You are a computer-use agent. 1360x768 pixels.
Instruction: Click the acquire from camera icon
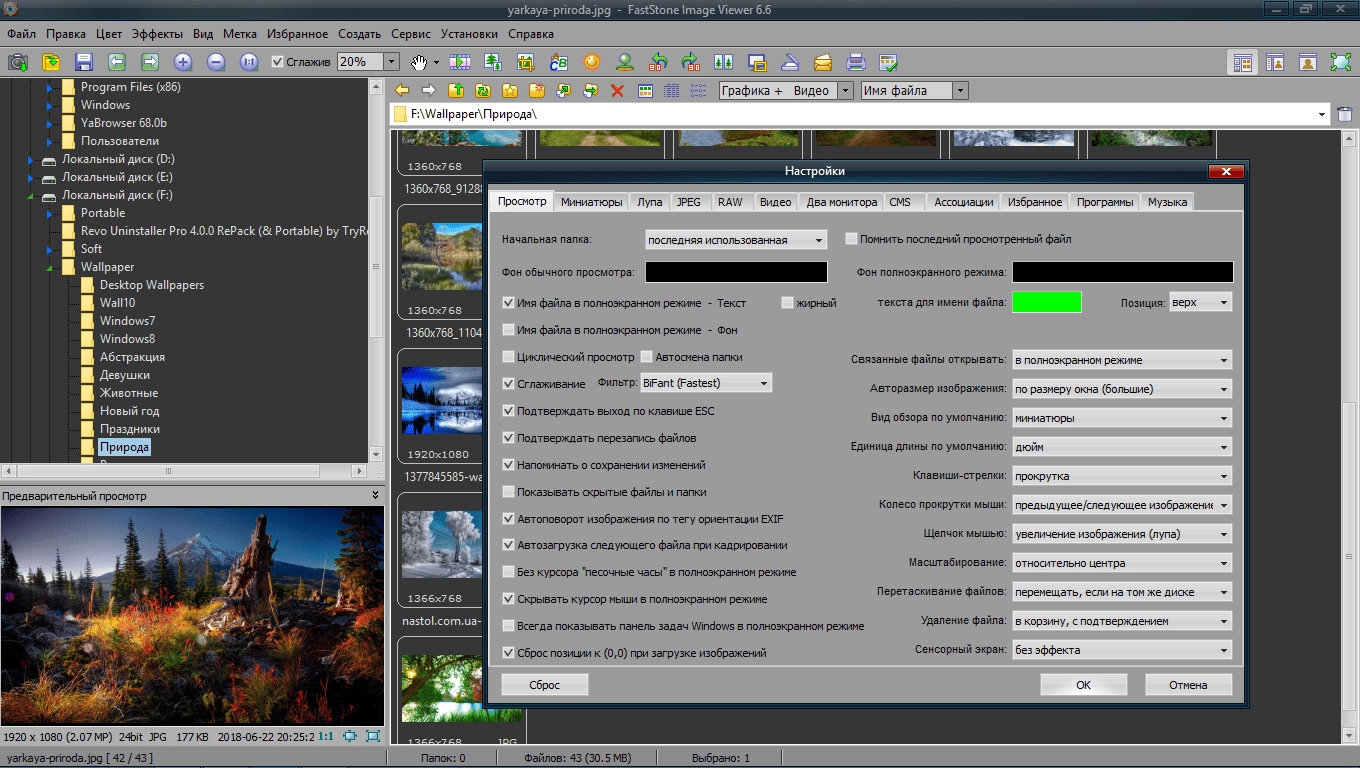[x=18, y=62]
